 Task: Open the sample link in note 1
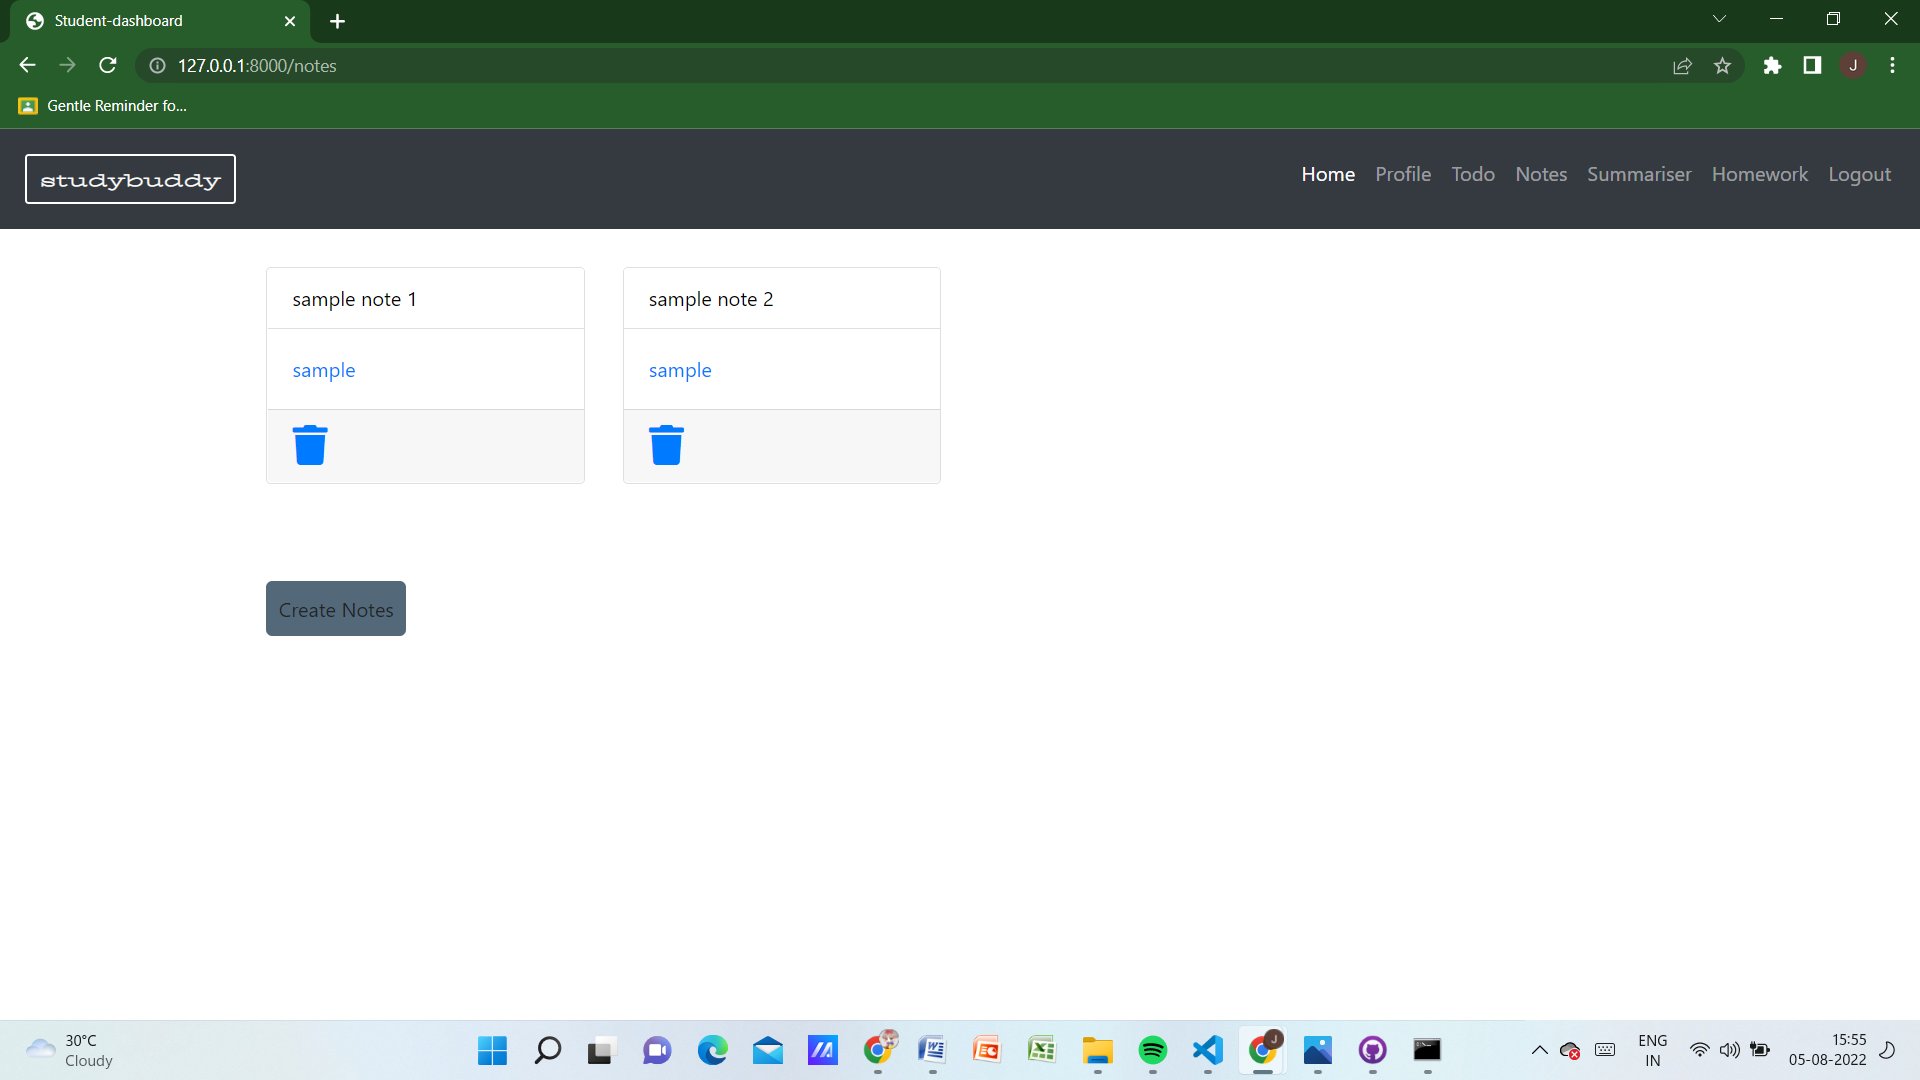click(x=324, y=370)
